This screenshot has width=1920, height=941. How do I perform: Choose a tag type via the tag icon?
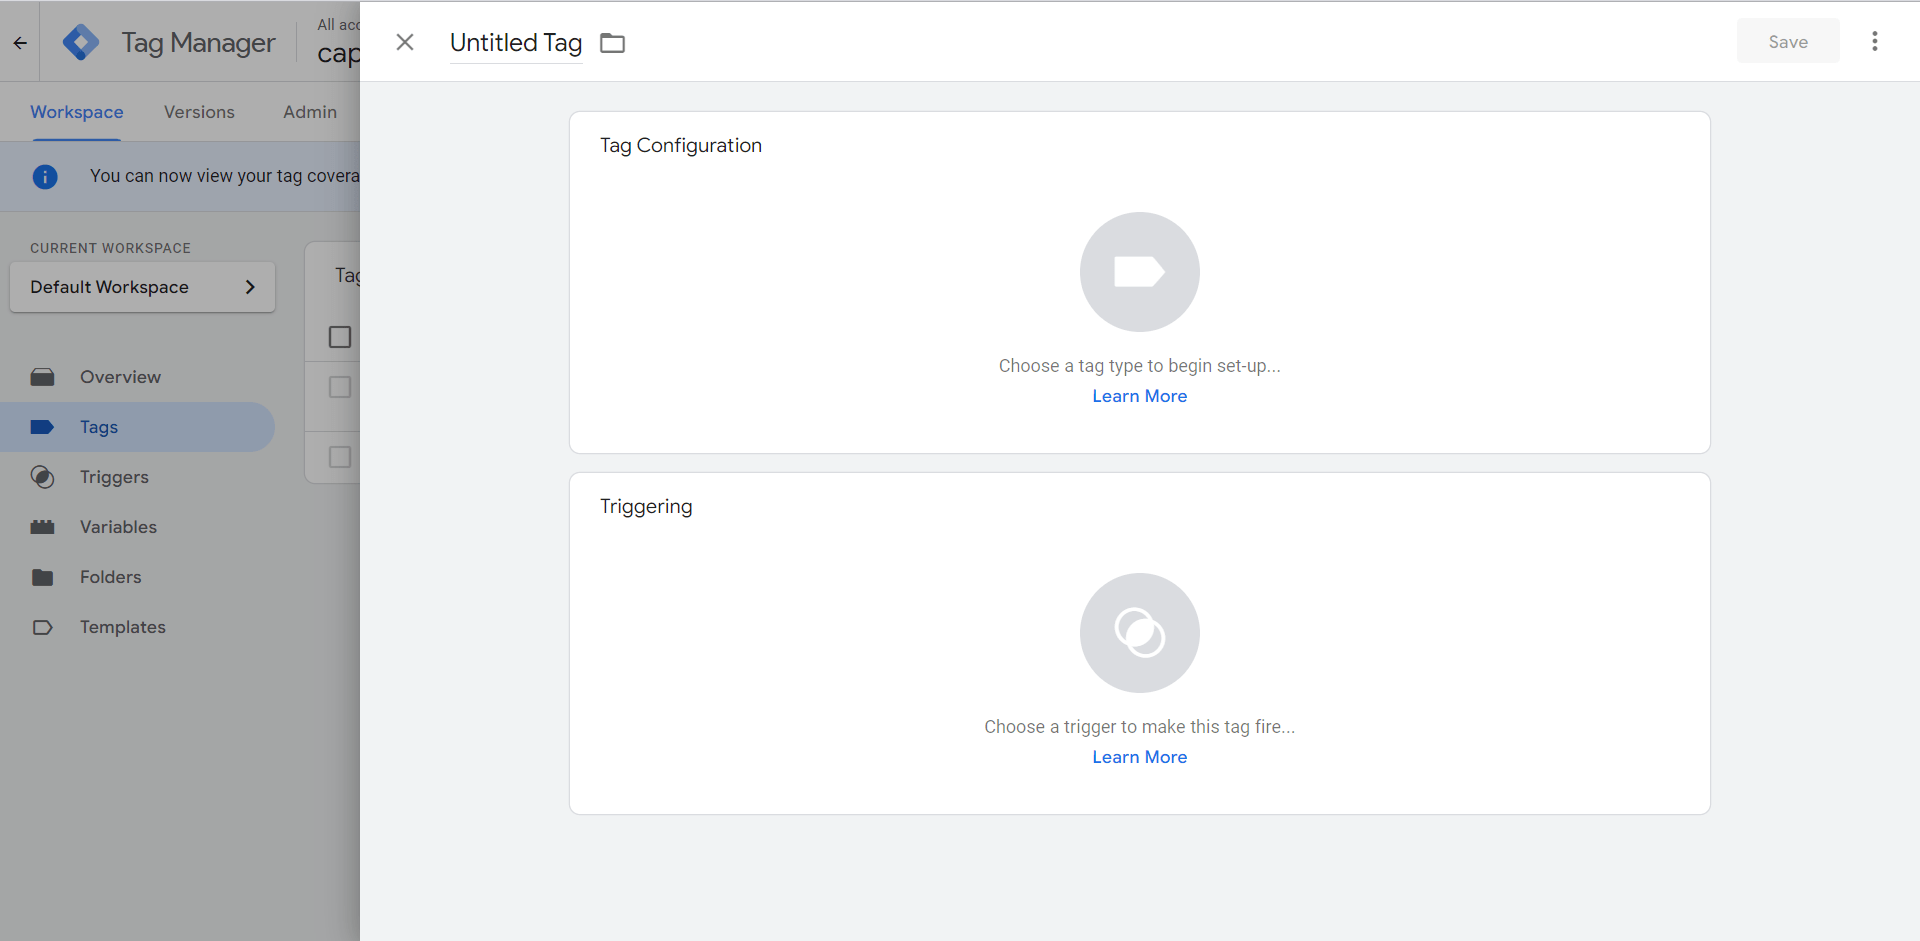1140,272
